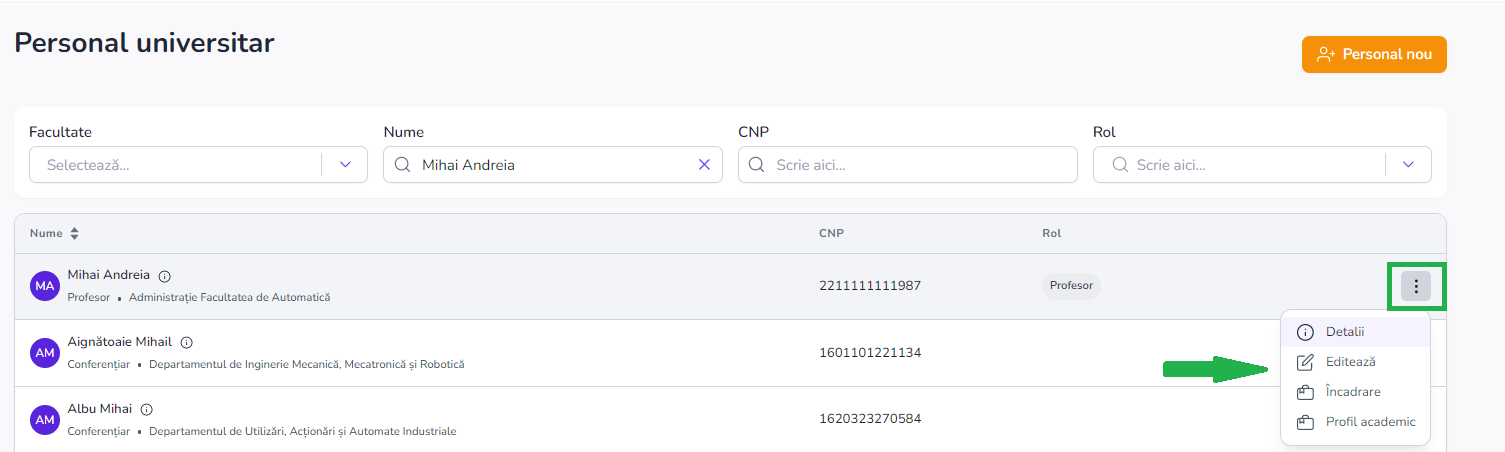Screen dimensions: 1505x452
Task: Click the Mihai Andreia name link
Action: (109, 275)
